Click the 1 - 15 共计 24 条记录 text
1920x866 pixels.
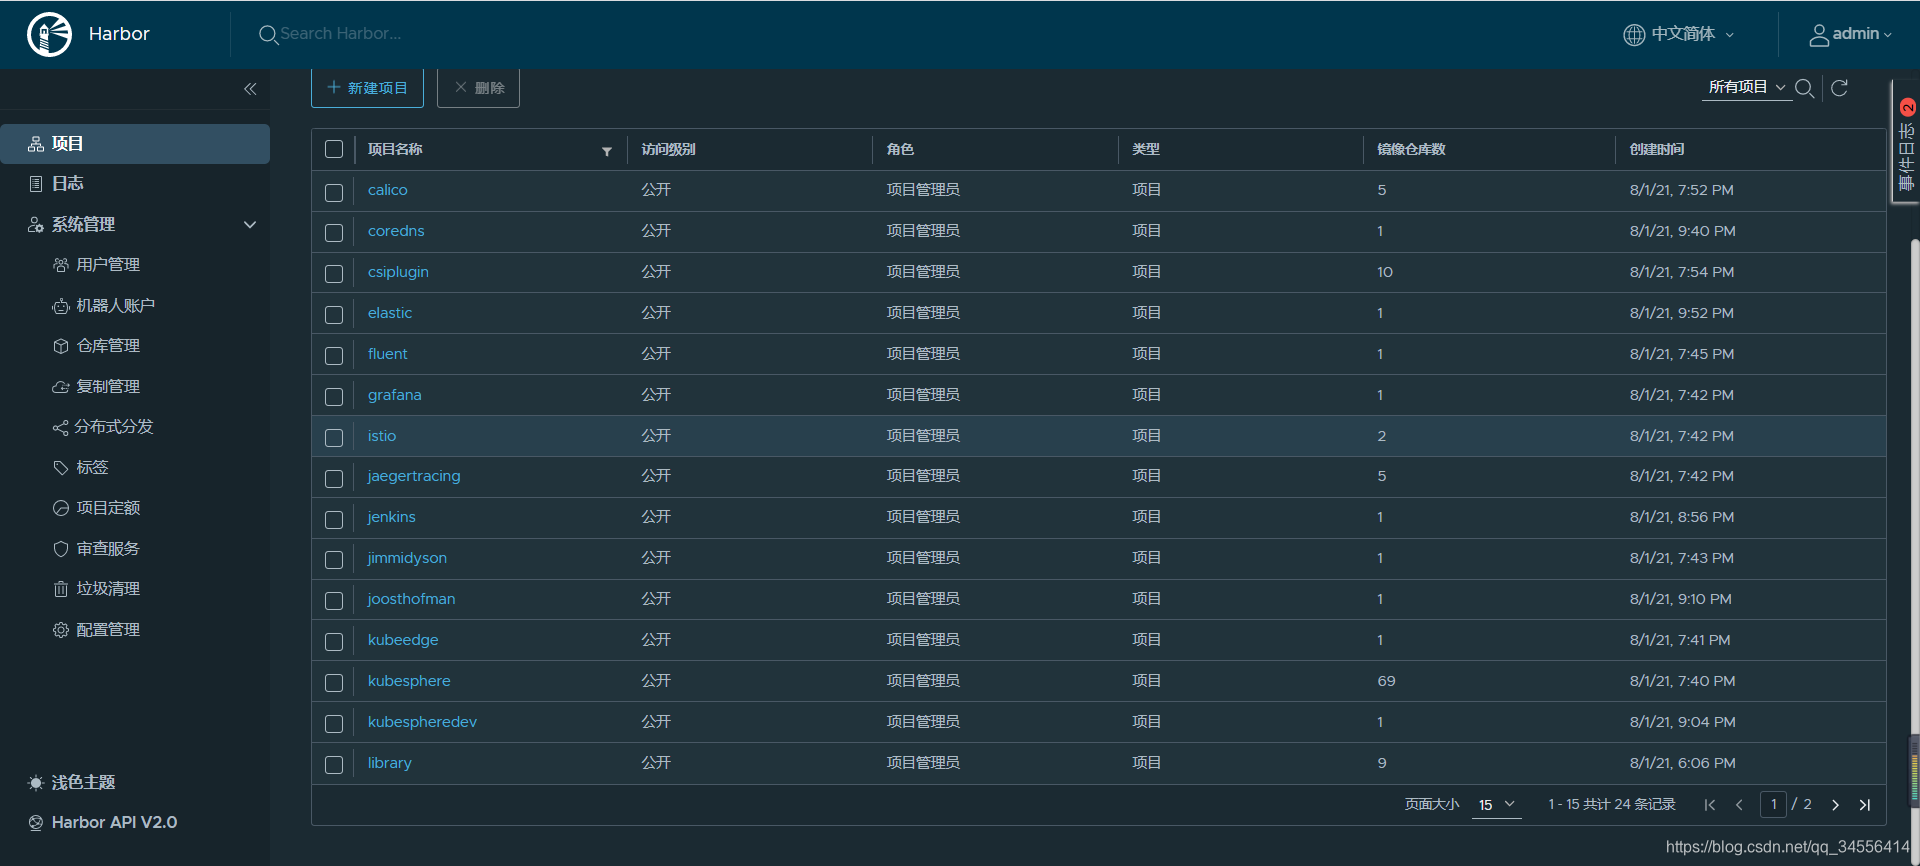1612,805
